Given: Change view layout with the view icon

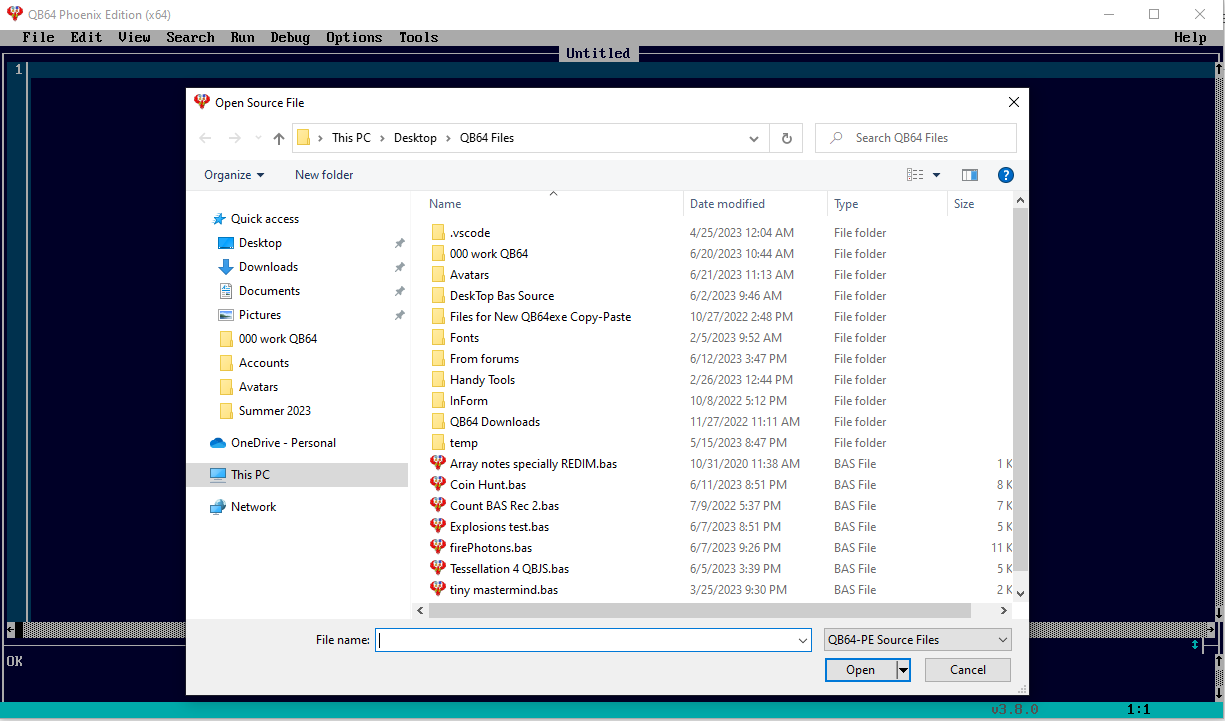Looking at the screenshot, I should coord(915,175).
